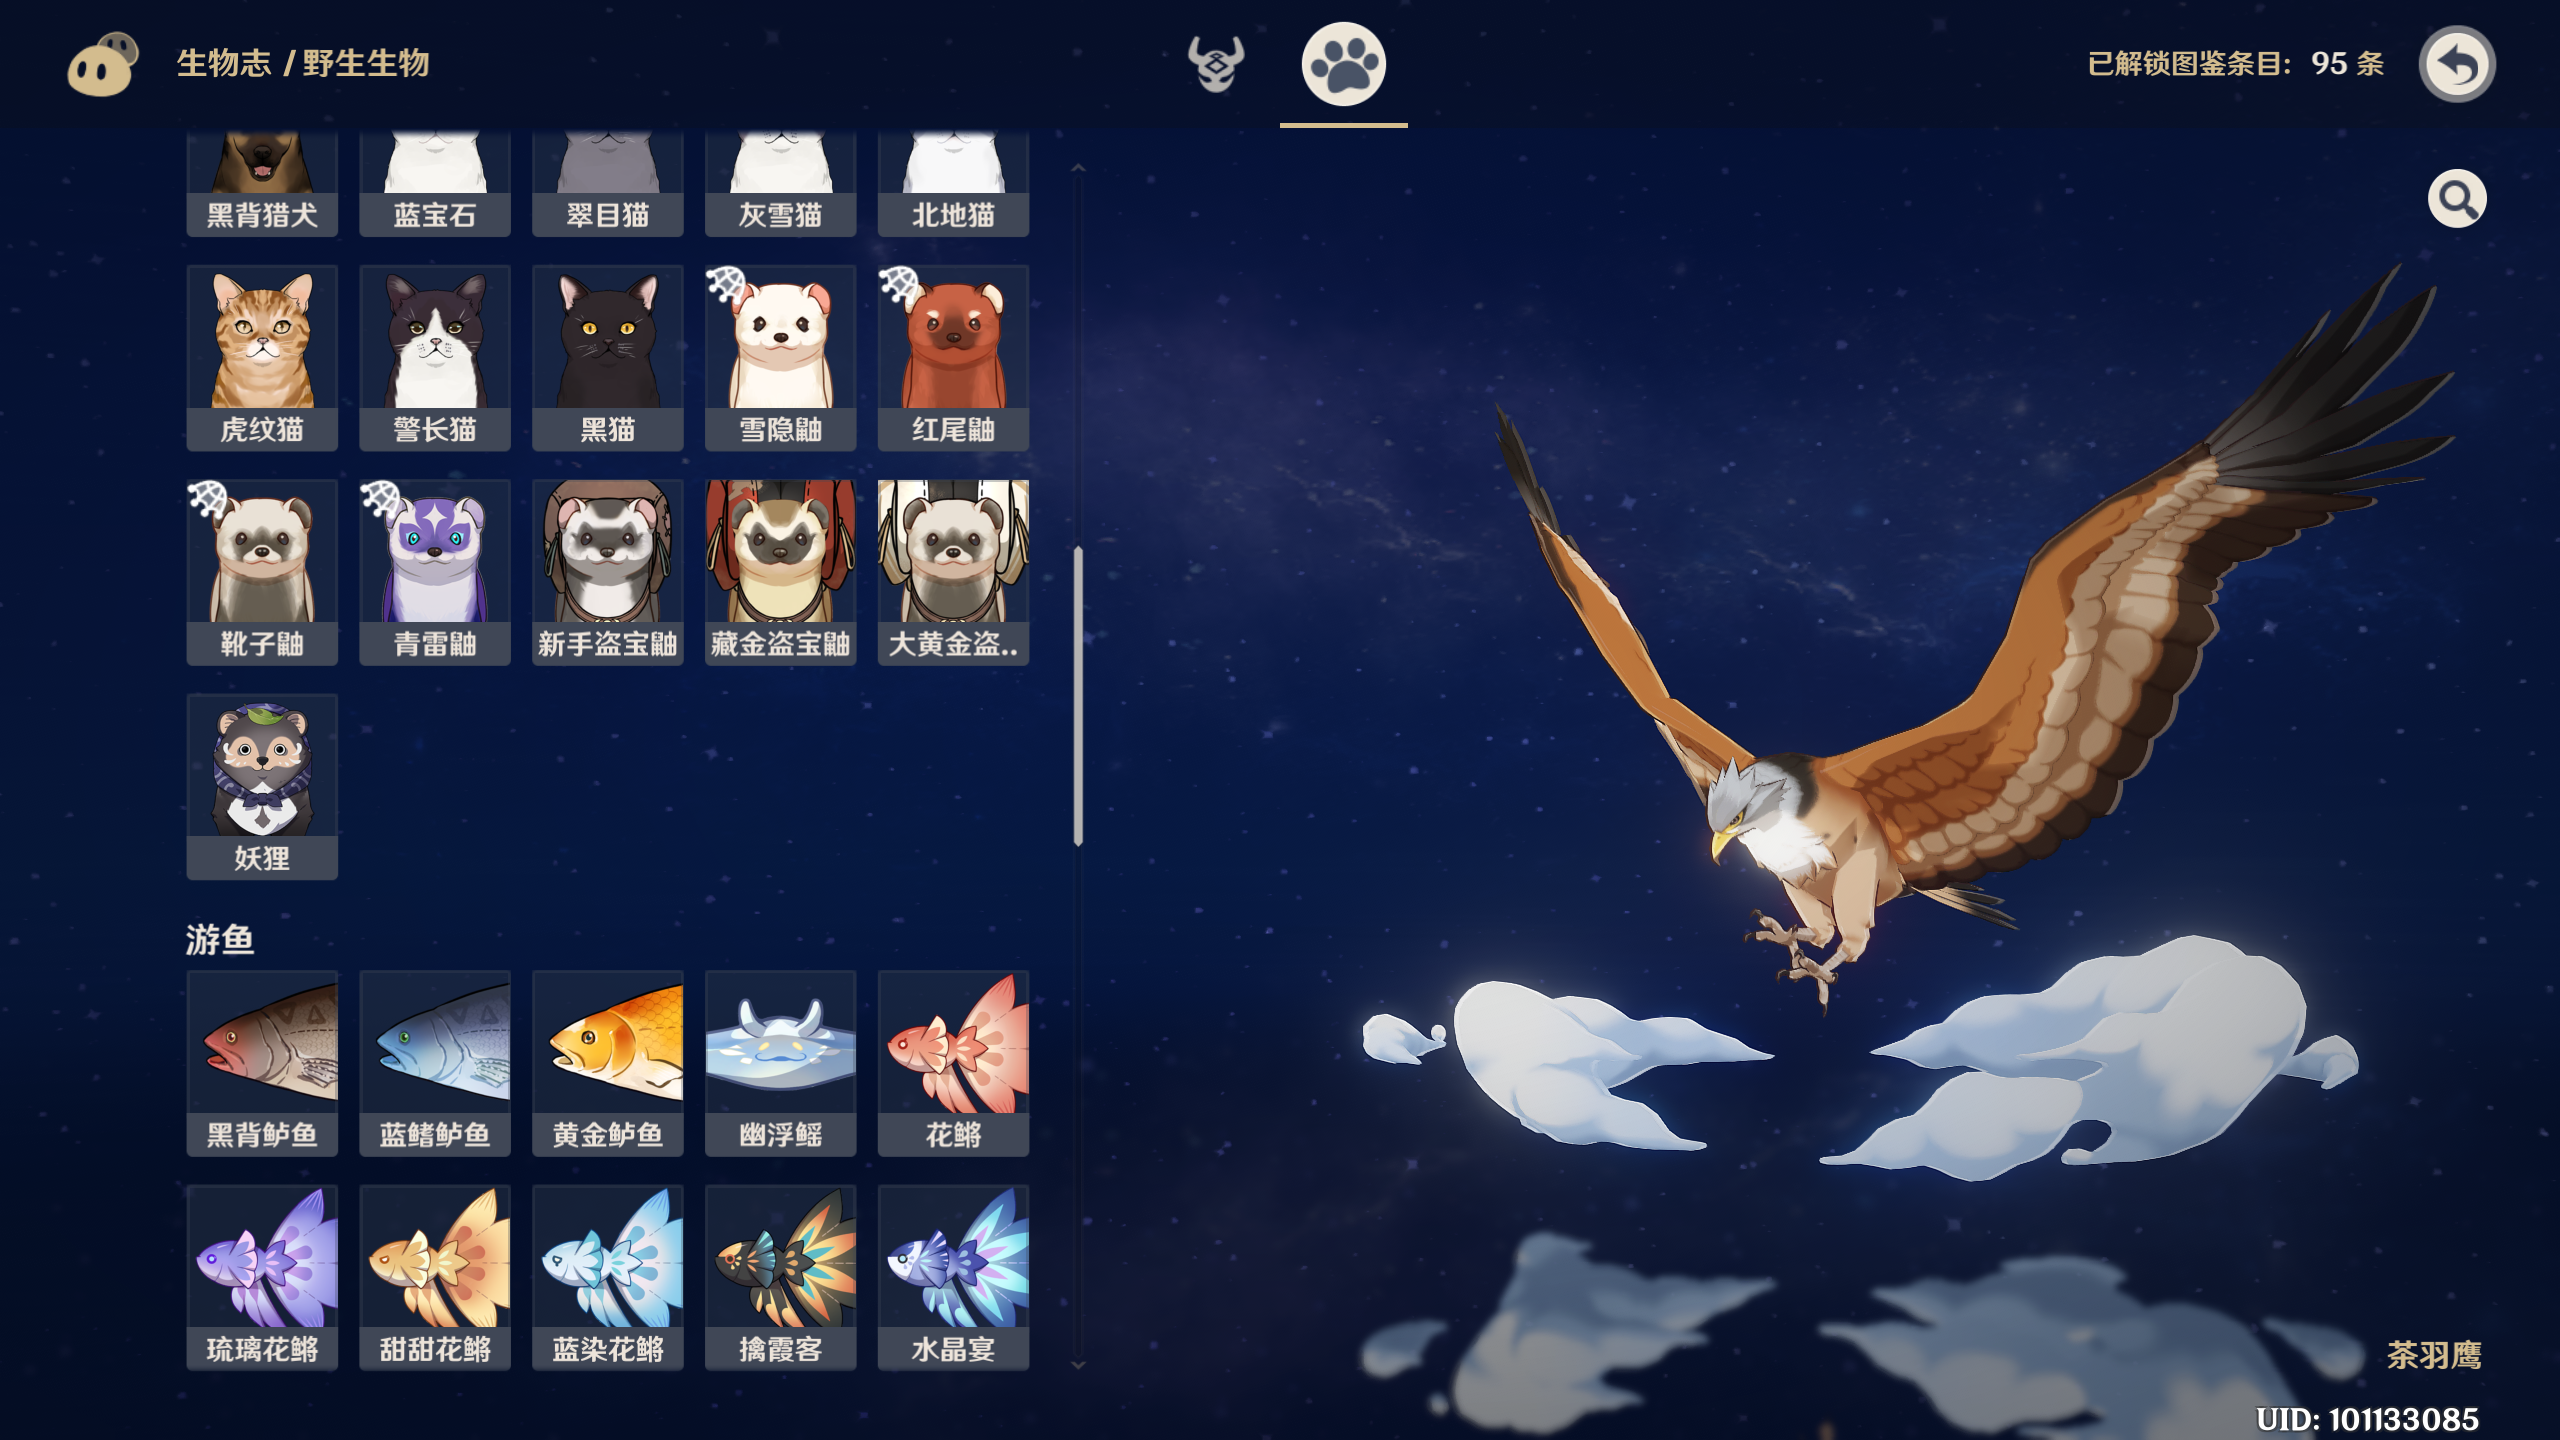The width and height of the screenshot is (2560, 1440).
Task: Select the 蓝宝石 cat entry
Action: [x=435, y=184]
